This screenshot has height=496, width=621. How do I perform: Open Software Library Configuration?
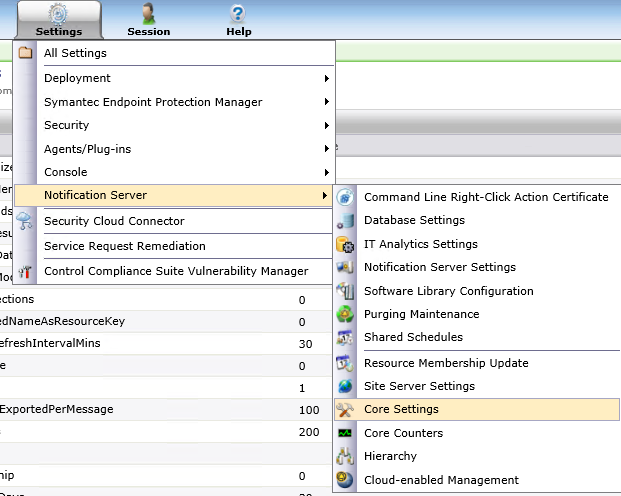coord(448,291)
